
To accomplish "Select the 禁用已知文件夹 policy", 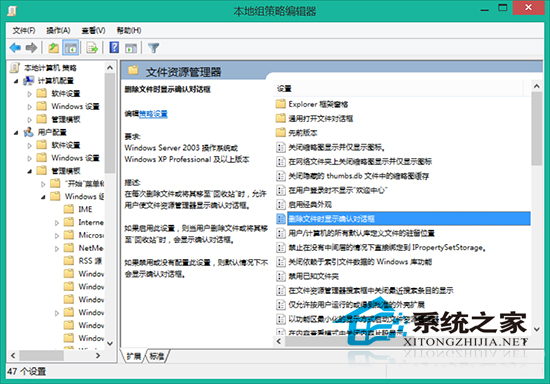I will point(308,276).
